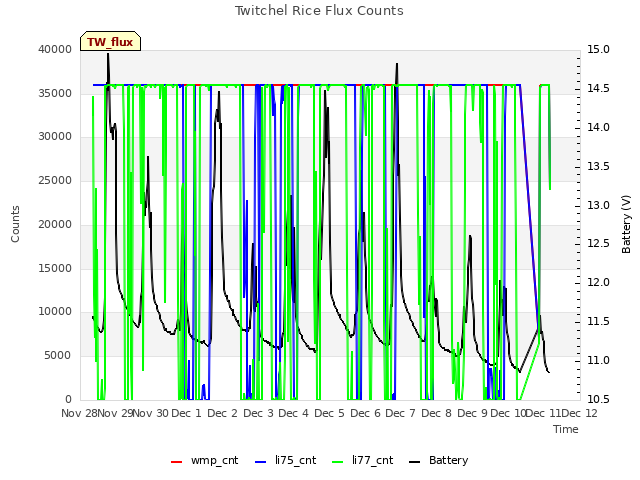Click the Dec 5 date tick
The width and height of the screenshot is (640, 480).
click(x=329, y=413)
